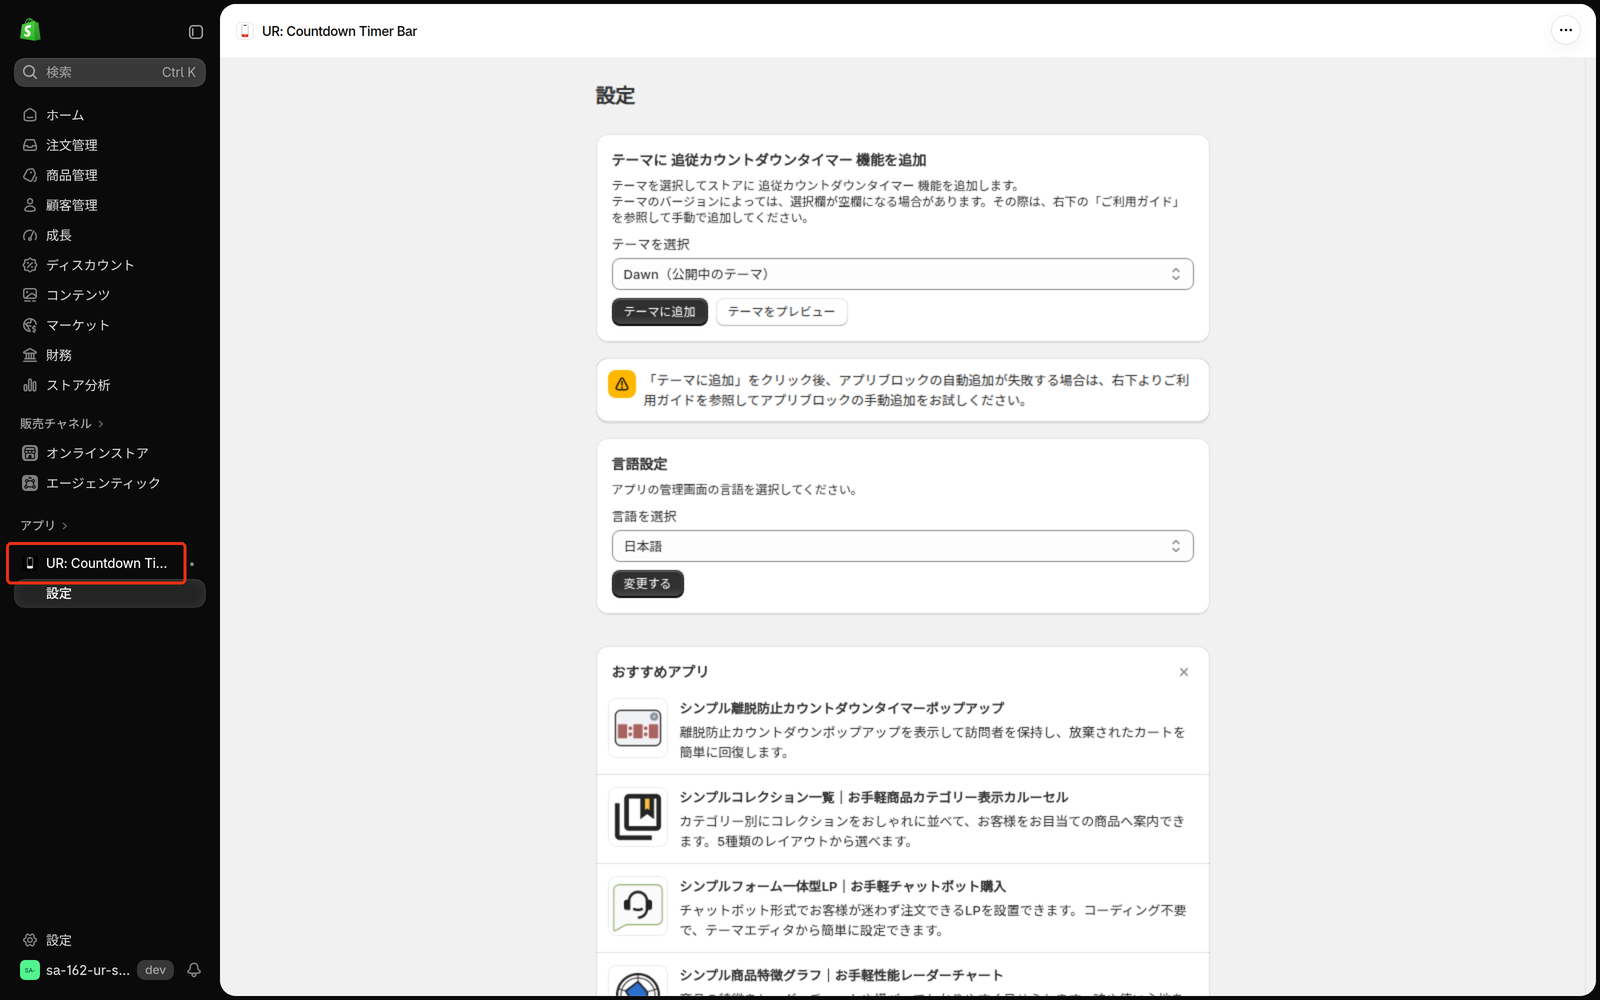The width and height of the screenshot is (1600, 1000).
Task: Click the オンラインストア storefront icon
Action: (30, 453)
